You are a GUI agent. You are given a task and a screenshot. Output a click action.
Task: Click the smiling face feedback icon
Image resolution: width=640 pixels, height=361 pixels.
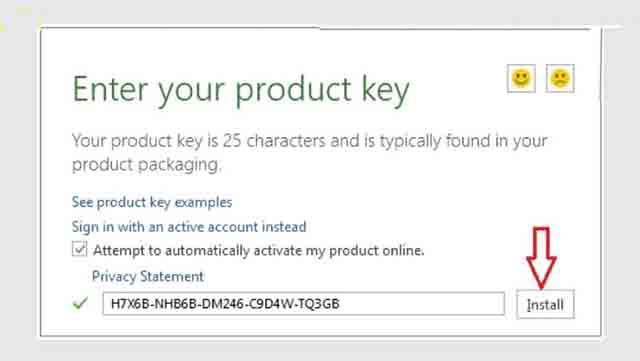[x=521, y=78]
